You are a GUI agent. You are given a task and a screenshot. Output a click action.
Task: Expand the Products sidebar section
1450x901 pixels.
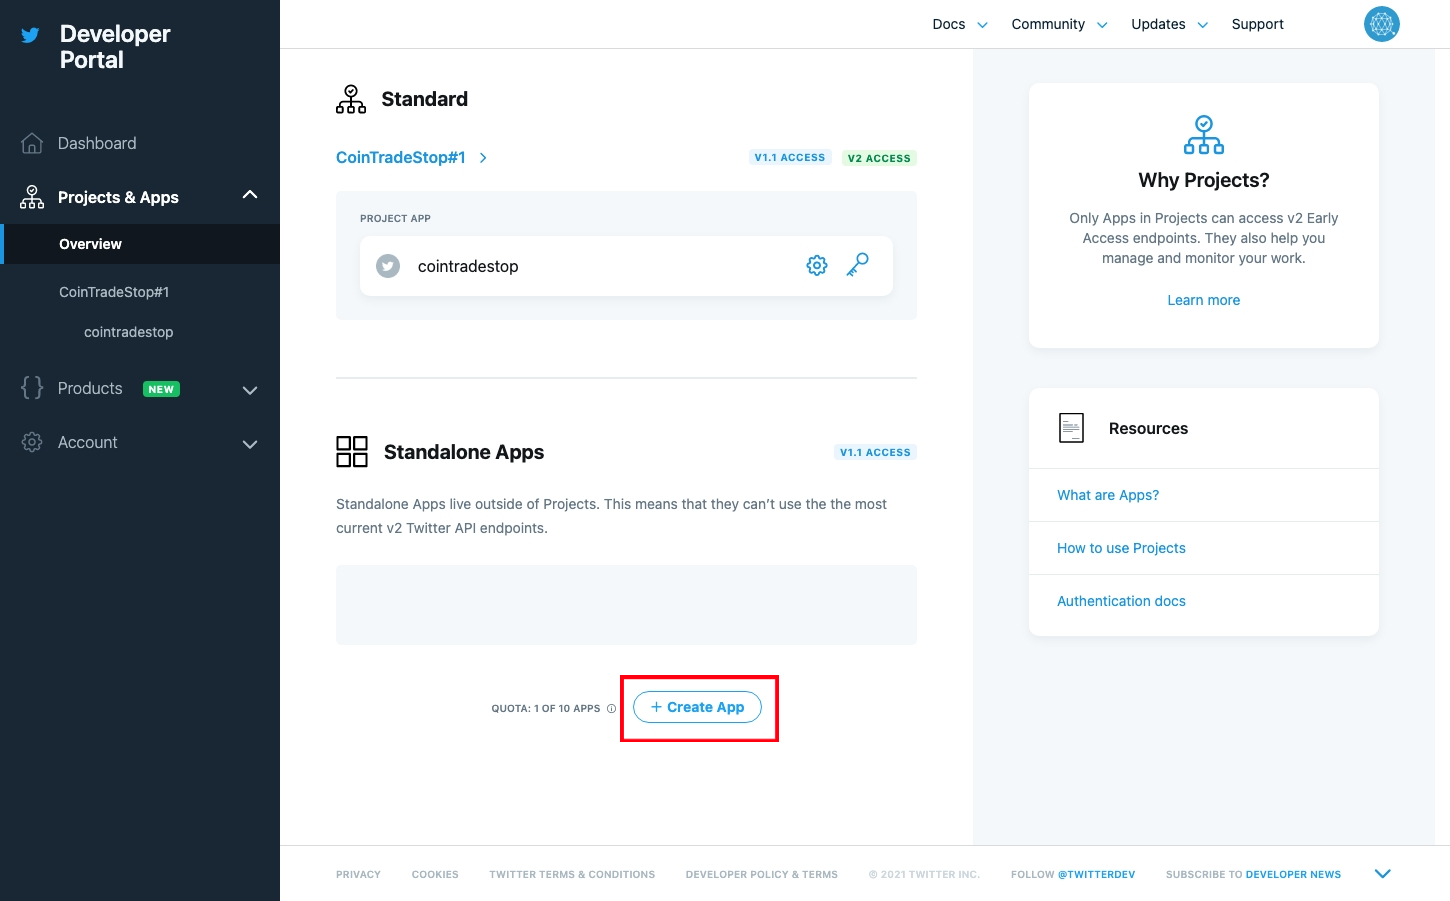click(x=250, y=390)
